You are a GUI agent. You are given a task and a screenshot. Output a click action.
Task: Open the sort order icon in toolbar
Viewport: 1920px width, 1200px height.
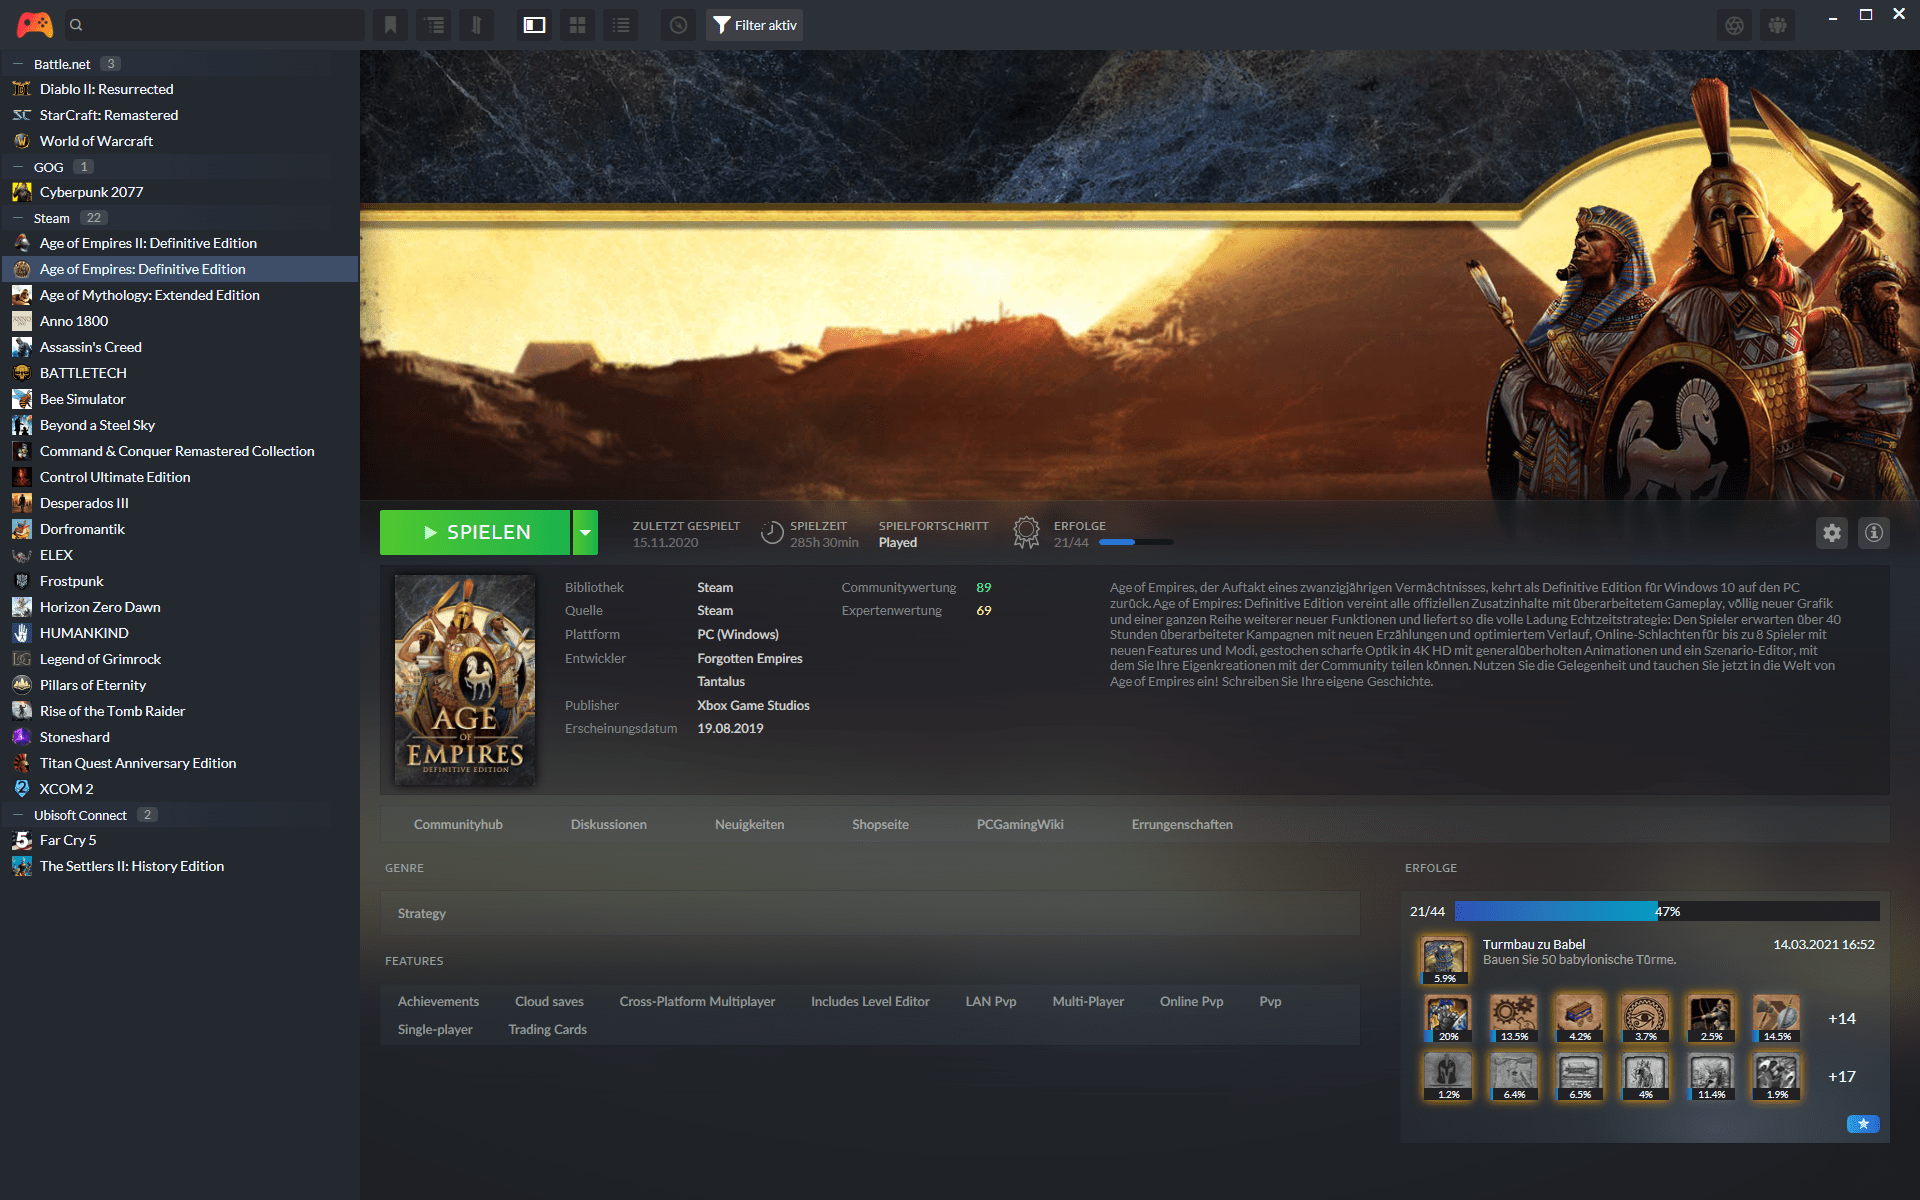tap(477, 25)
